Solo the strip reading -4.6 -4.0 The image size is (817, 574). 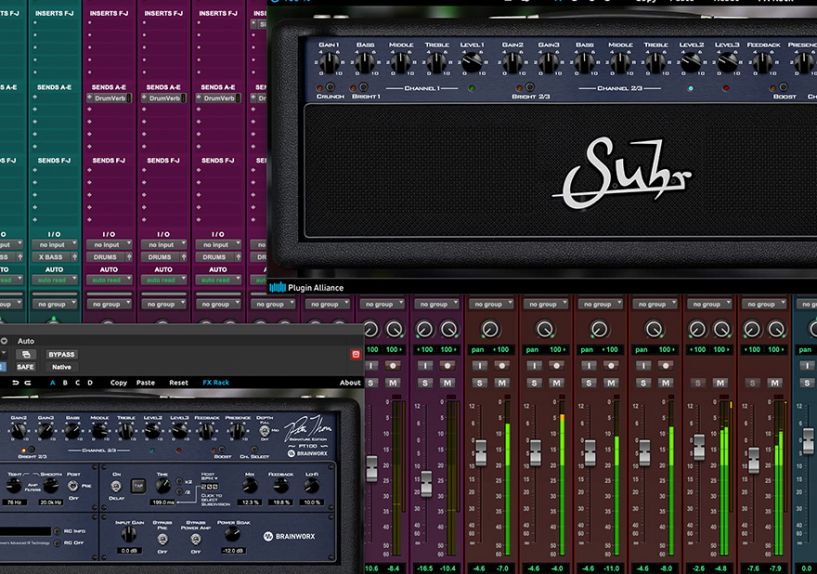coord(534,383)
